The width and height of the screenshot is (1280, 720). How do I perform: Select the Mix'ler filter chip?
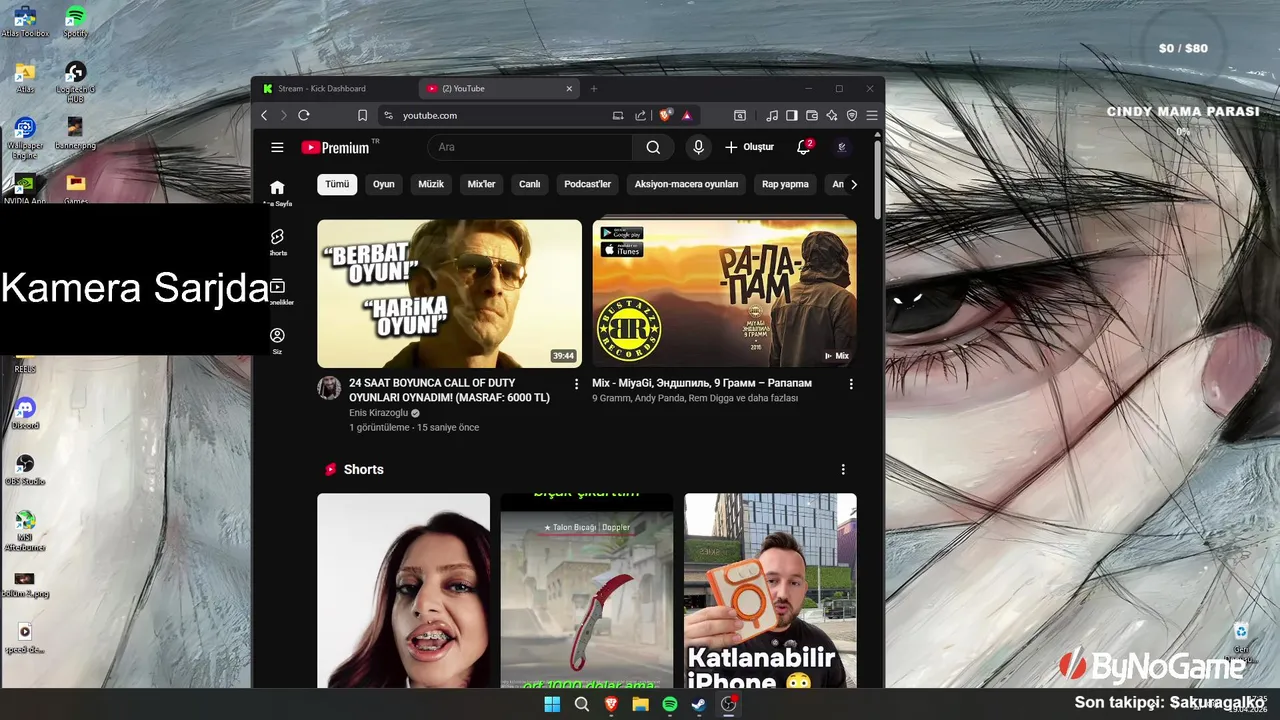pos(482,184)
